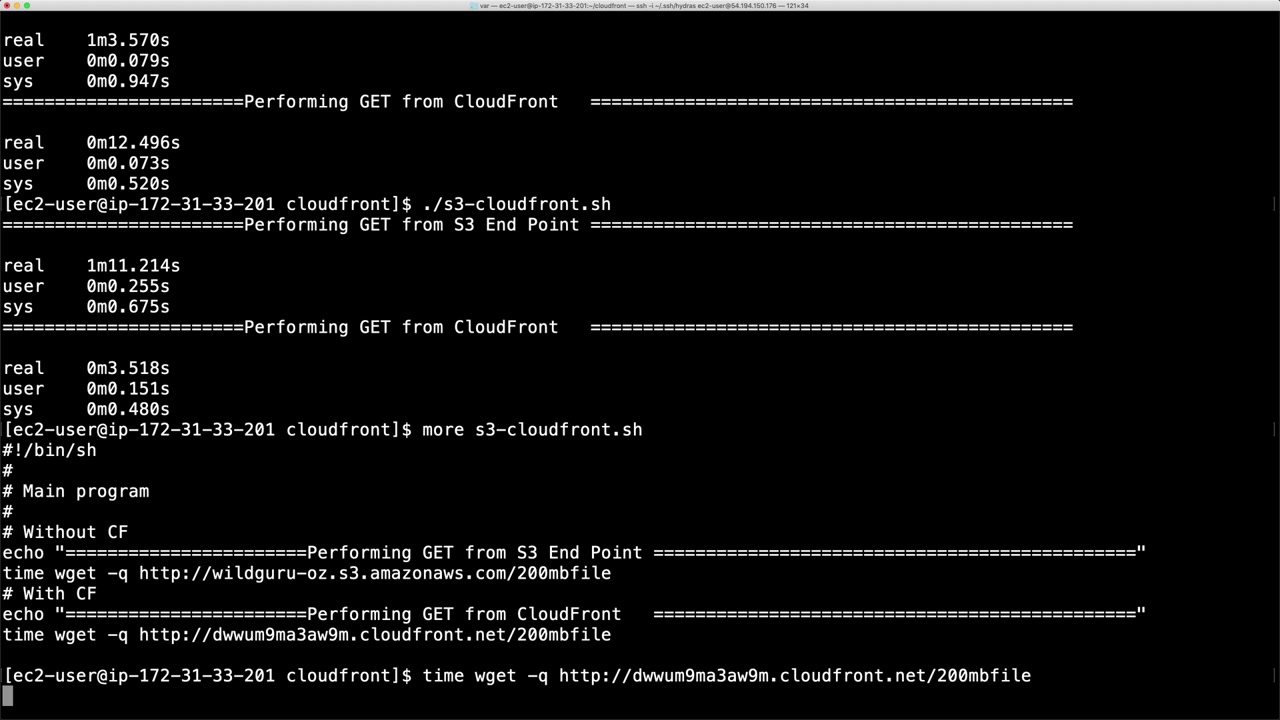Screen dimensions: 1280x720
Task: Click the folder proxy icon in title bar
Action: pyautogui.click(x=473, y=6)
